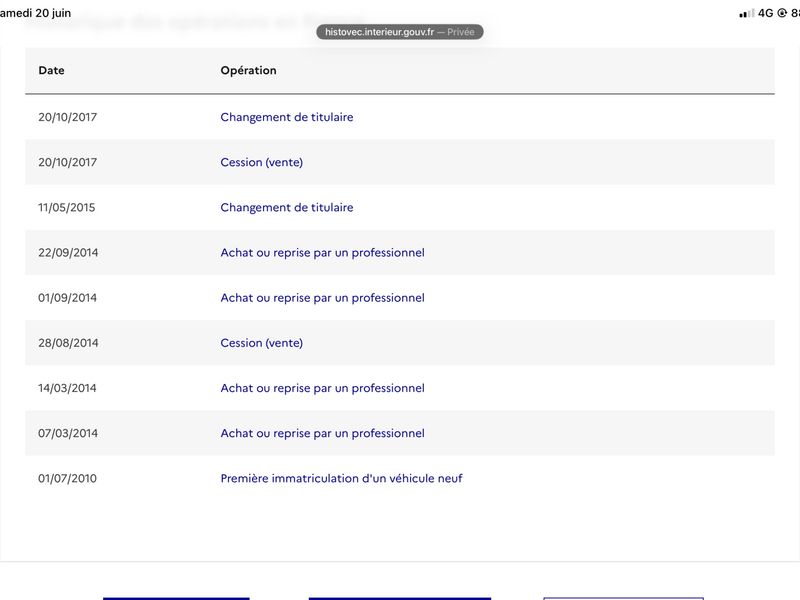Open 'Cession (vente)' from 20/10/2017

(x=261, y=162)
